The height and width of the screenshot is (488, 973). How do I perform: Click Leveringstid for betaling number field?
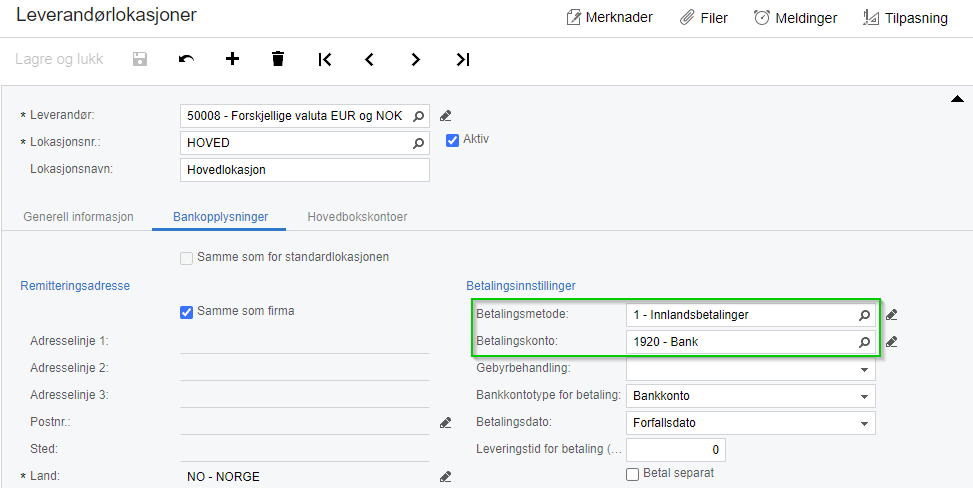(x=676, y=450)
